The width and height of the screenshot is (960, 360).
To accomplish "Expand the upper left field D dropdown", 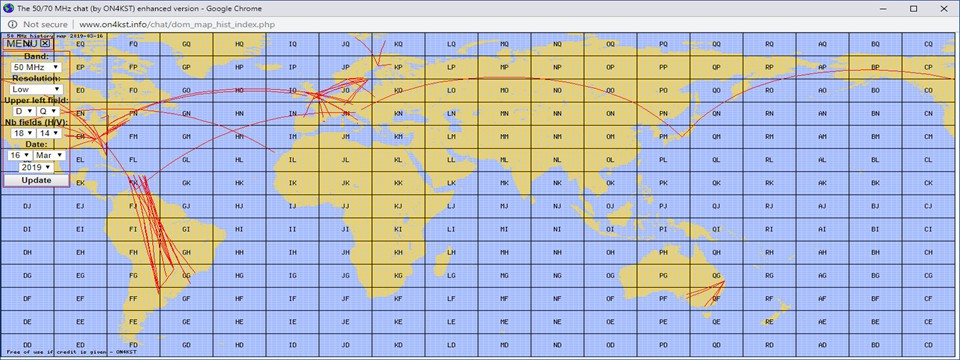I will coord(24,111).
